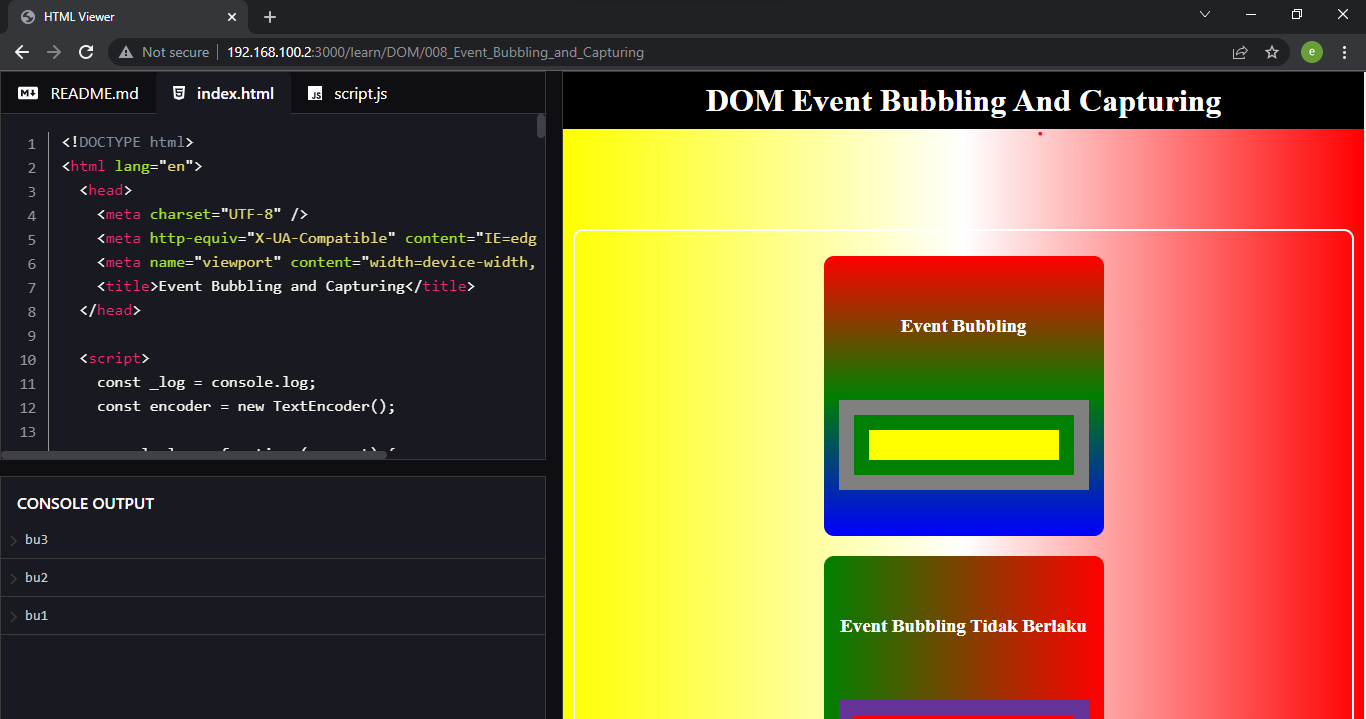Reload the current page

click(86, 52)
